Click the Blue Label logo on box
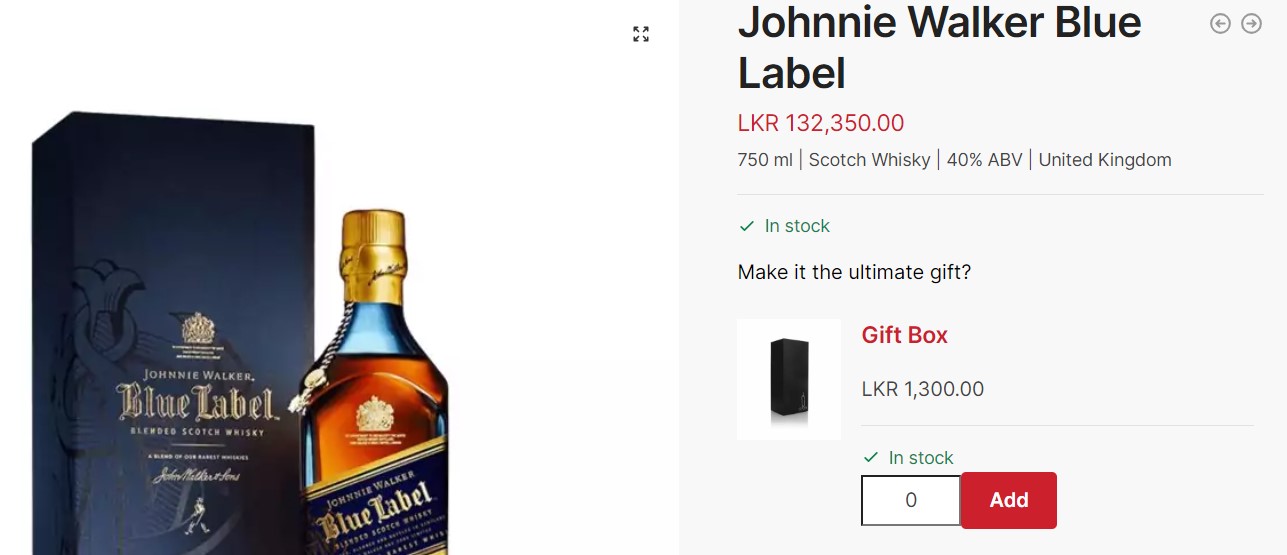Image resolution: width=1287 pixels, height=555 pixels. click(196, 404)
